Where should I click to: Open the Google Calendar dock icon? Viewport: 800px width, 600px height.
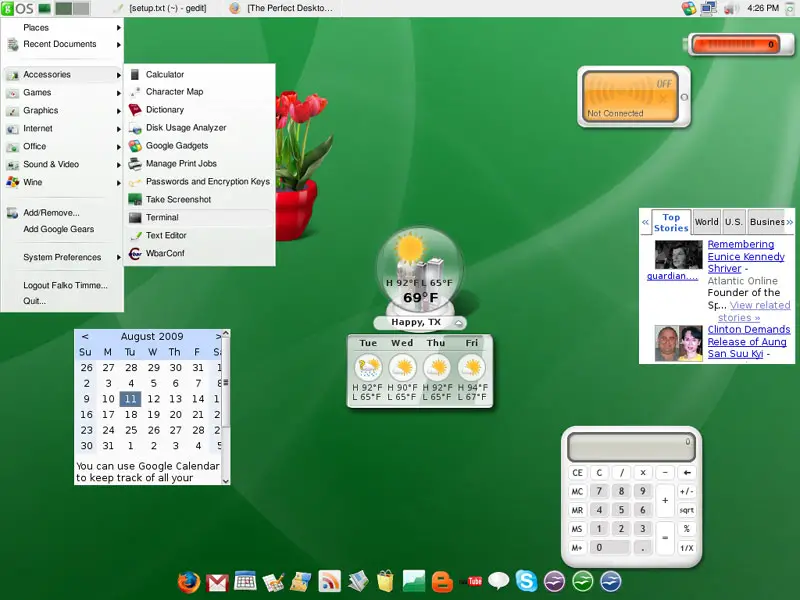[x=245, y=581]
